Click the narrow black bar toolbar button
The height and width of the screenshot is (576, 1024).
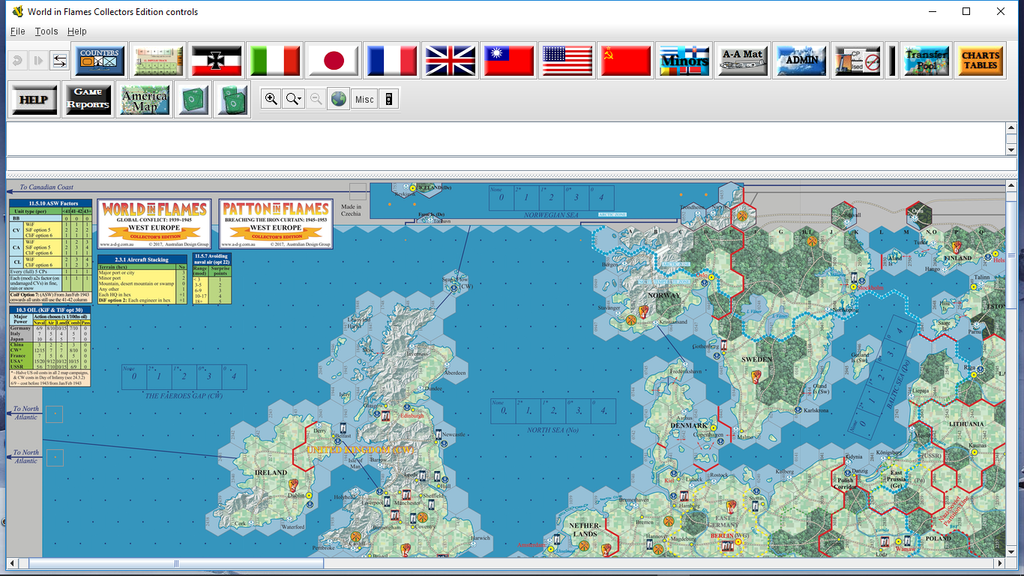(x=891, y=61)
